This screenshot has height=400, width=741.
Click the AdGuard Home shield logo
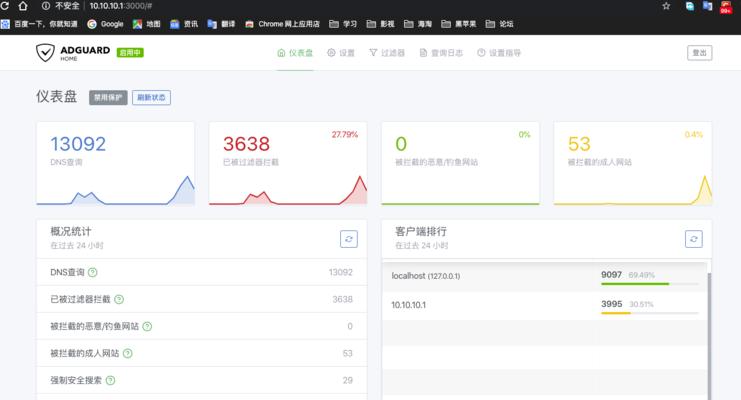tap(45, 52)
